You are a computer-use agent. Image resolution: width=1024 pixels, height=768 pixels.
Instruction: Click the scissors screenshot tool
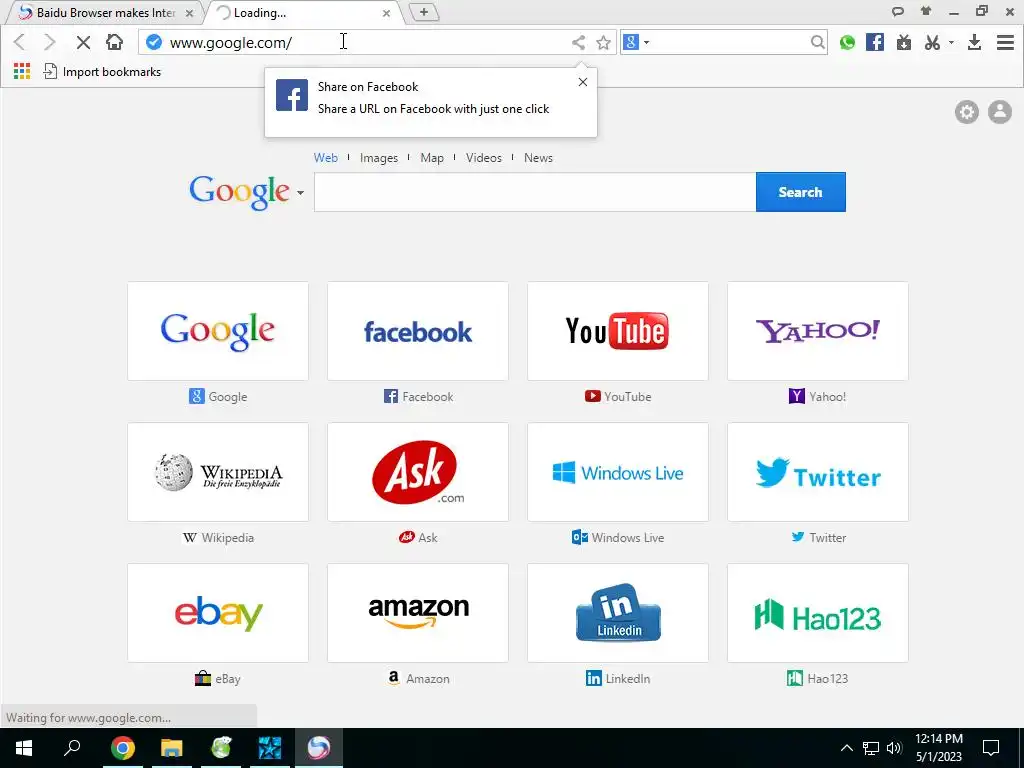pyautogui.click(x=932, y=42)
